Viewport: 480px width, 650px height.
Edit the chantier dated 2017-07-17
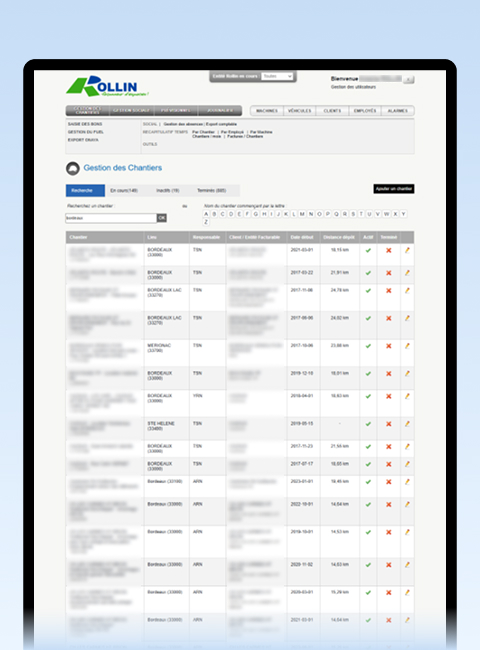coord(407,464)
